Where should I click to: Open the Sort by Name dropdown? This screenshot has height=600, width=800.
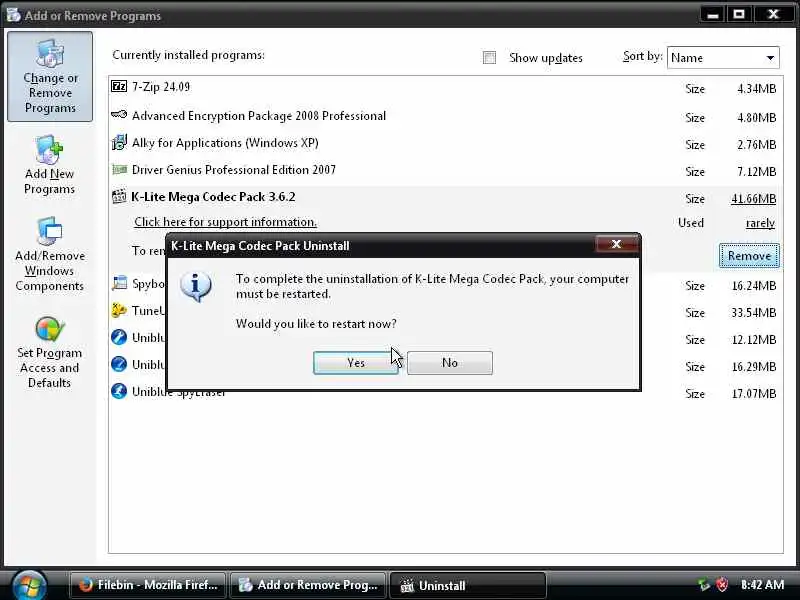723,58
